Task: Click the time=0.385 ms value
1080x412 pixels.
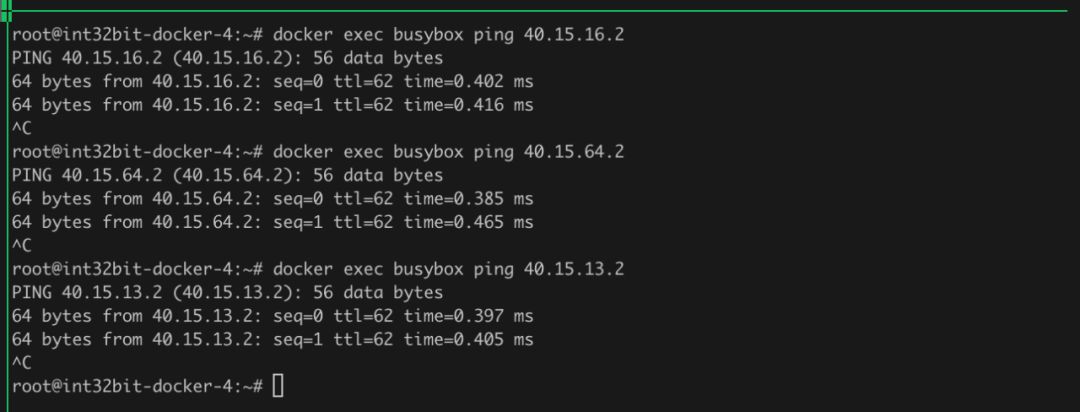Action: pyautogui.click(x=468, y=198)
